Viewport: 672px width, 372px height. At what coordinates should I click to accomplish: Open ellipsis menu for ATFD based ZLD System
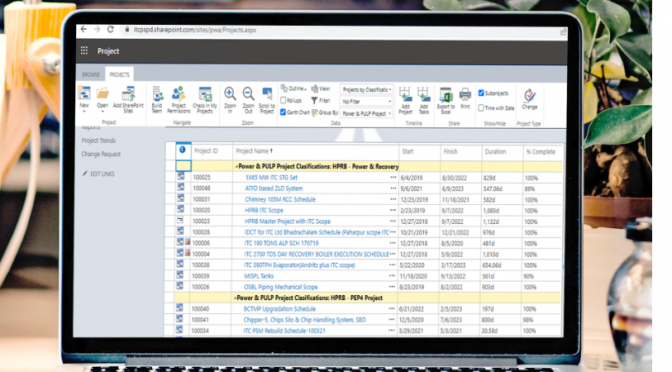point(393,188)
